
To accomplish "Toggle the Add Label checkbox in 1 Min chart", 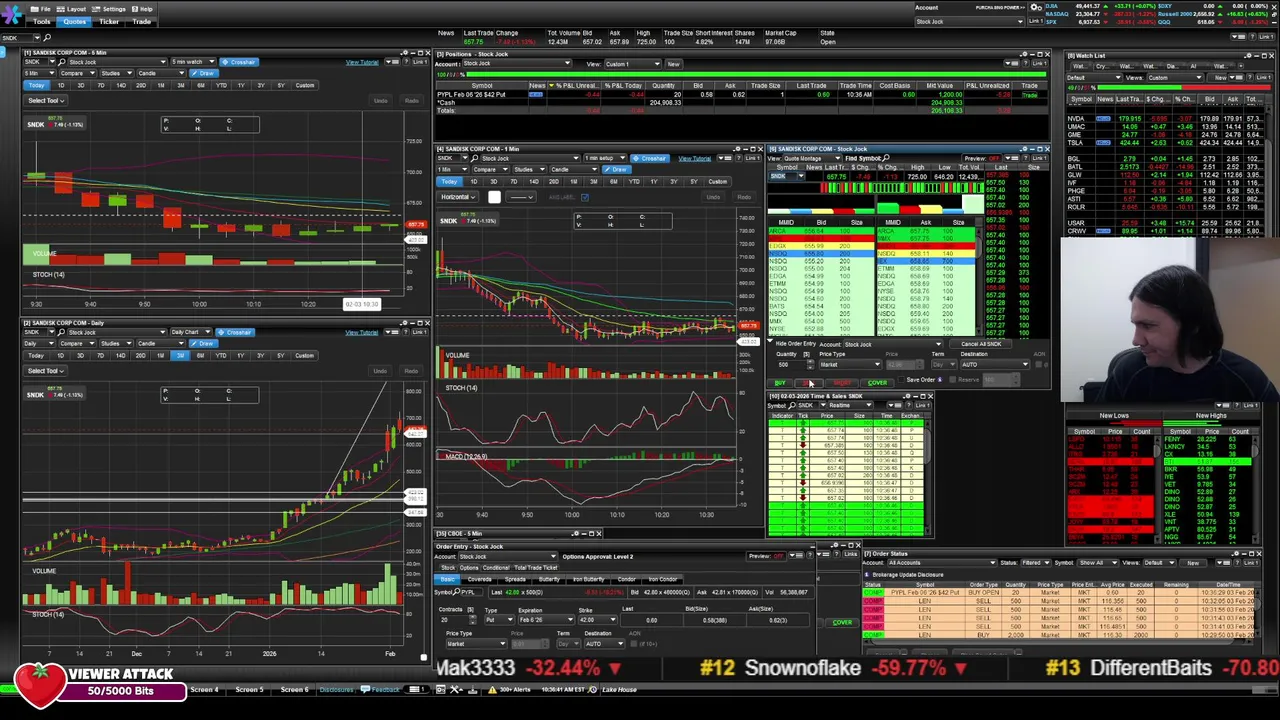I will pos(585,197).
